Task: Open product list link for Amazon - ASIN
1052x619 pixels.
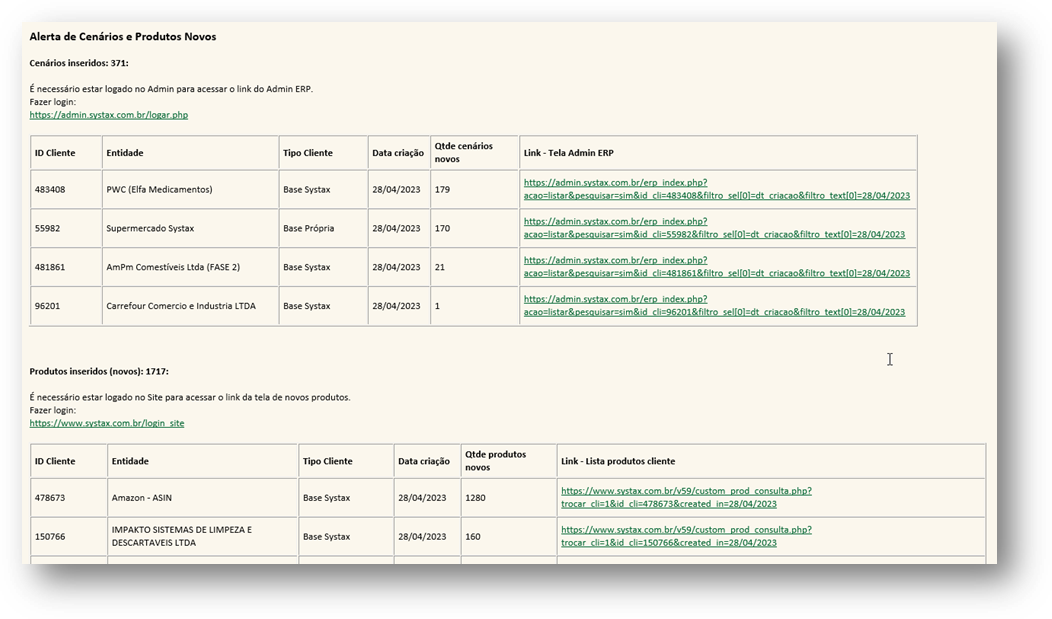Action: 686,498
